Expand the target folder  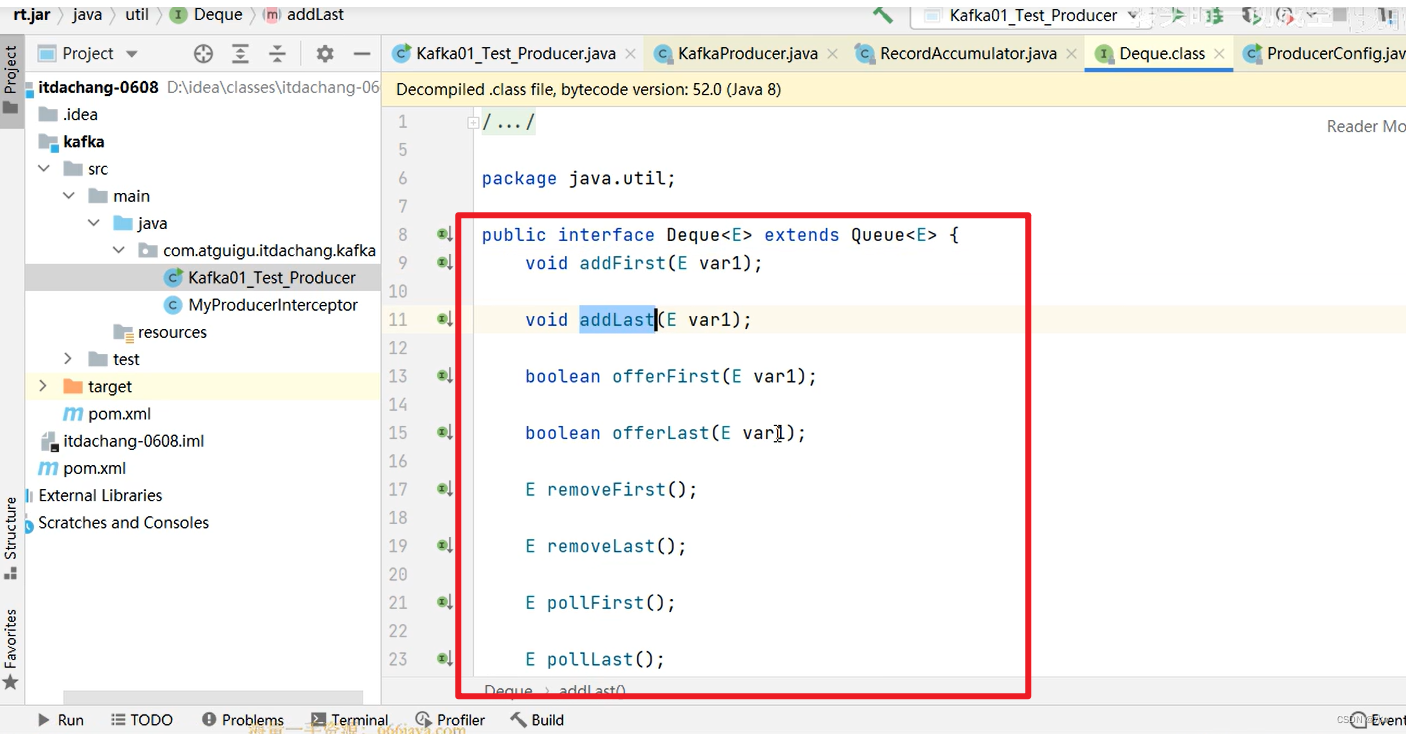pyautogui.click(x=43, y=386)
